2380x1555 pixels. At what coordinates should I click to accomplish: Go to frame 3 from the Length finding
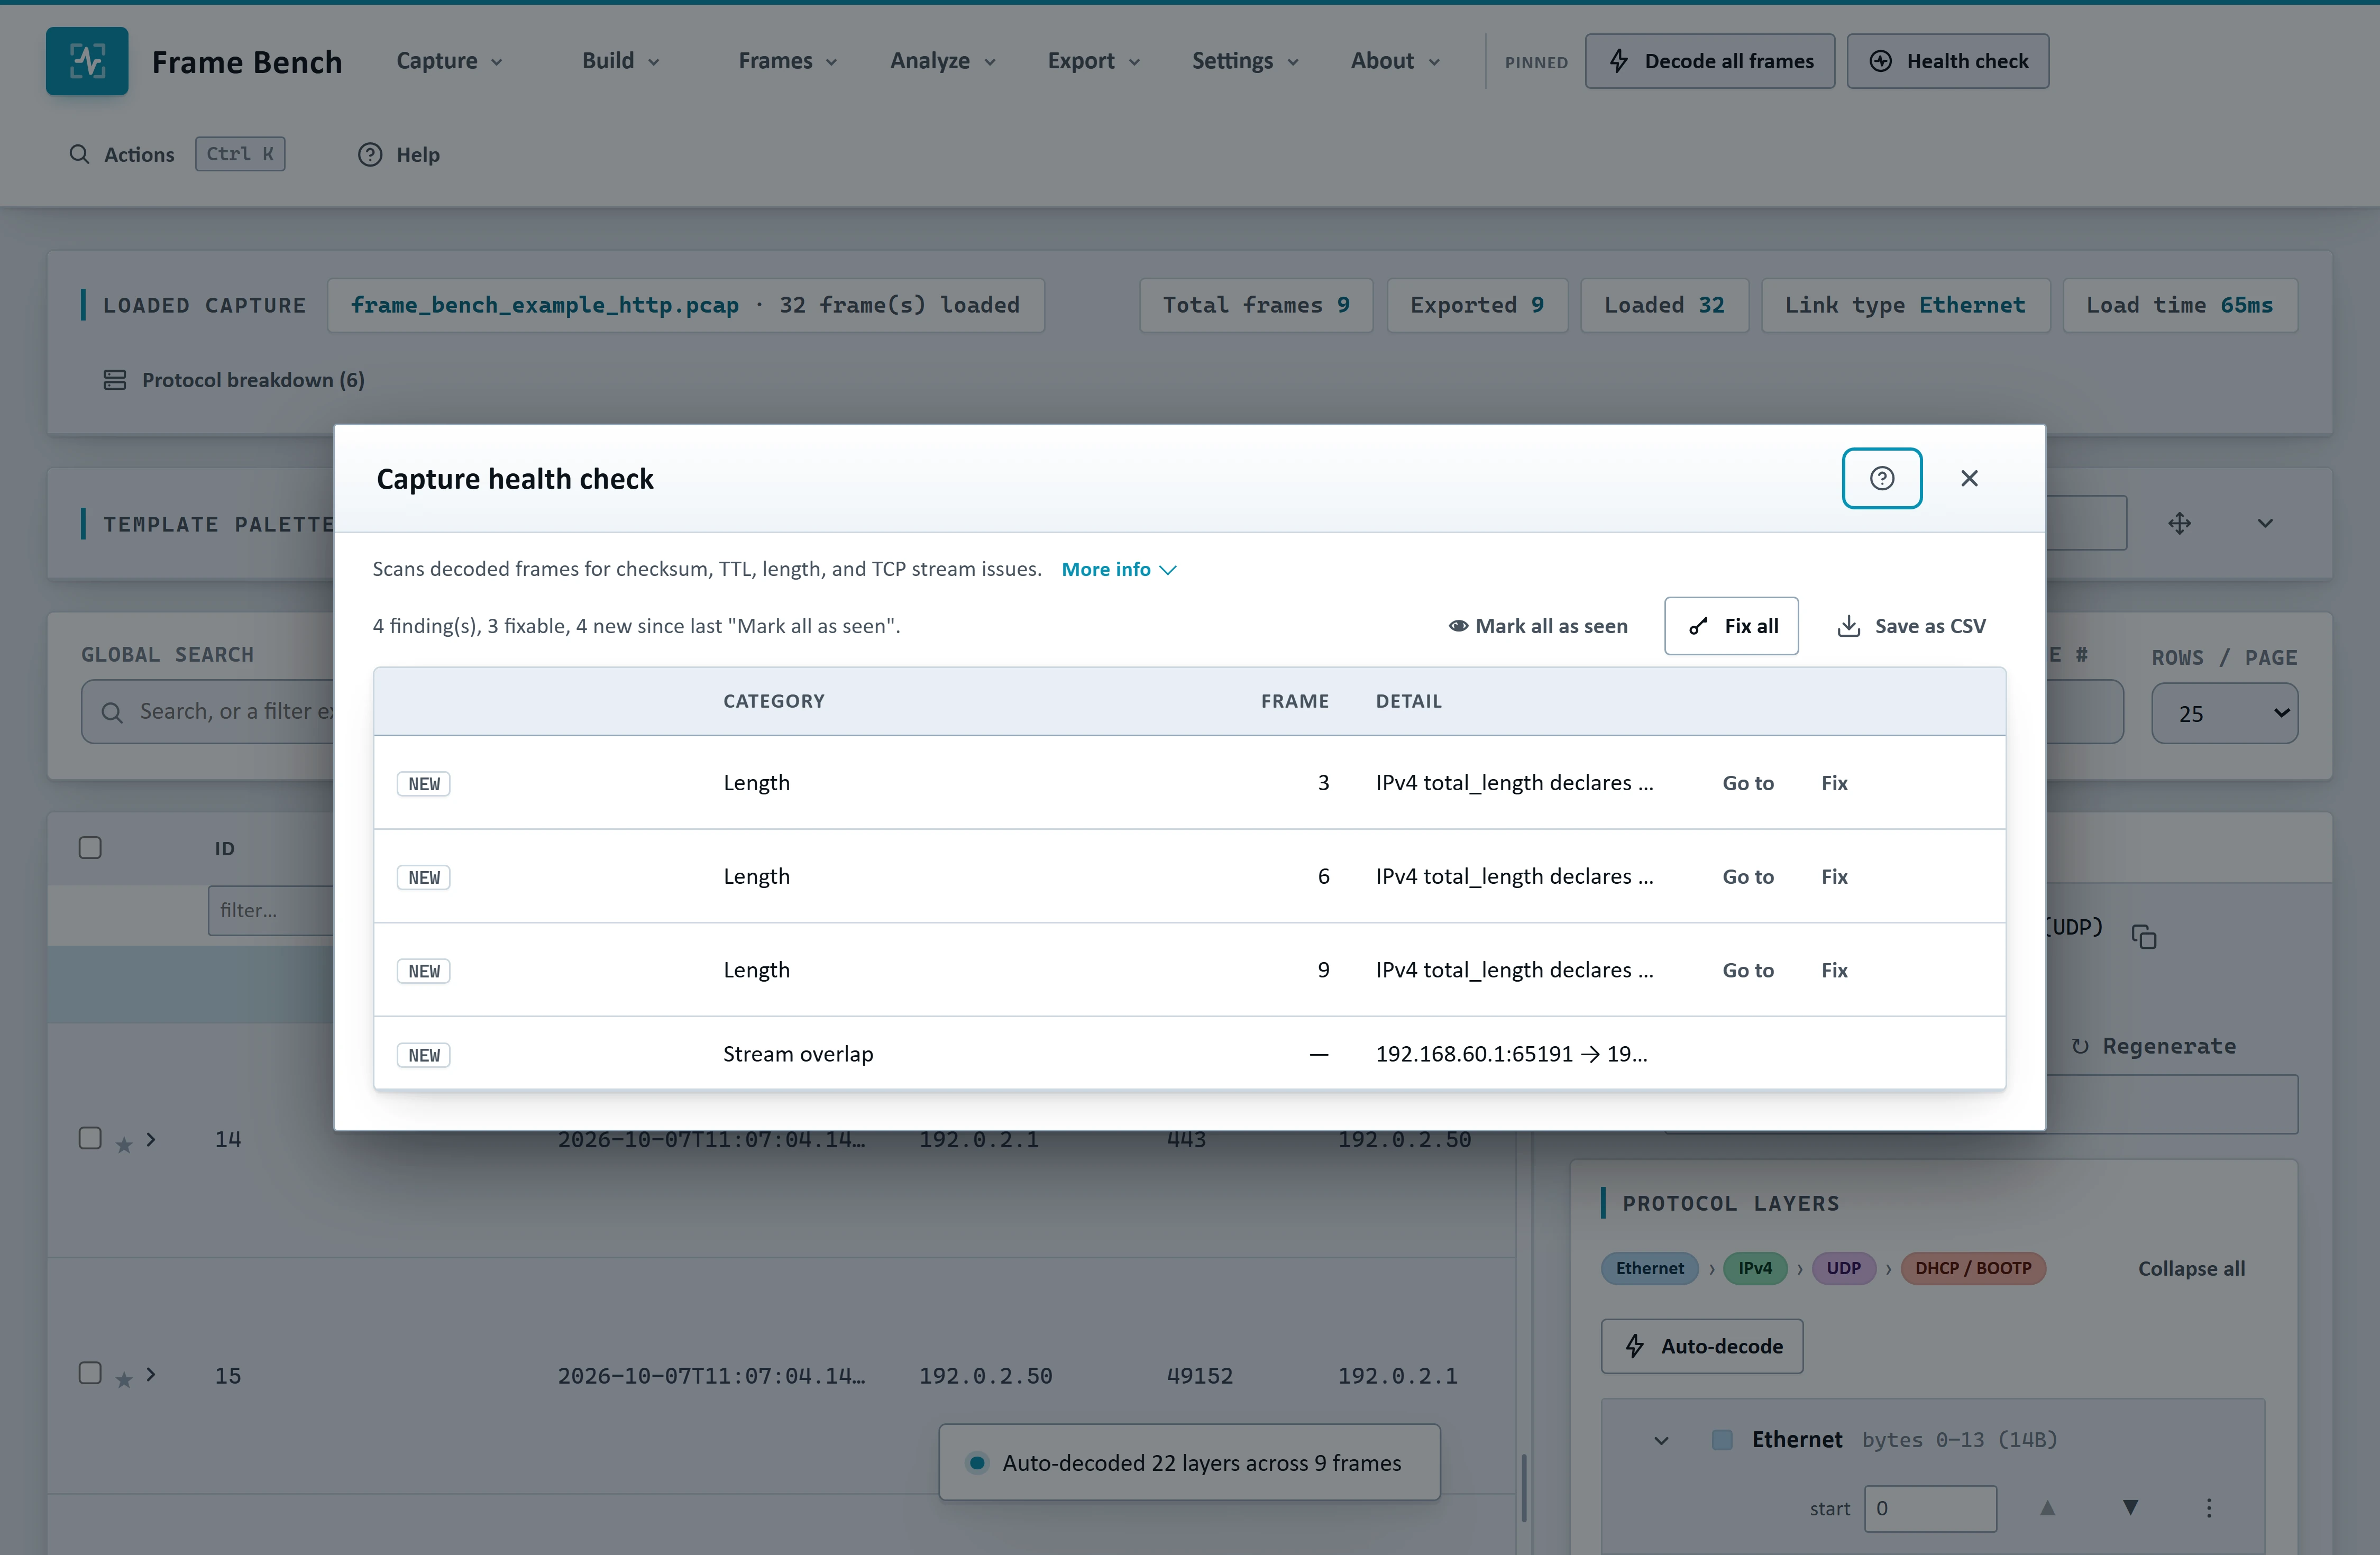pyautogui.click(x=1748, y=783)
